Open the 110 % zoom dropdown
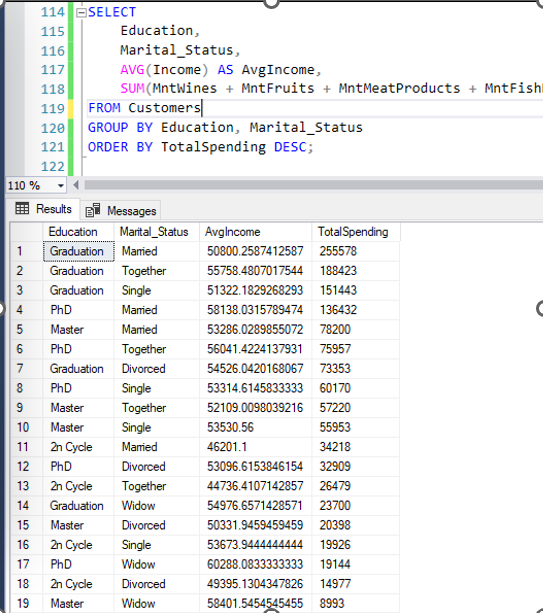The height and width of the screenshot is (613, 543). point(61,185)
